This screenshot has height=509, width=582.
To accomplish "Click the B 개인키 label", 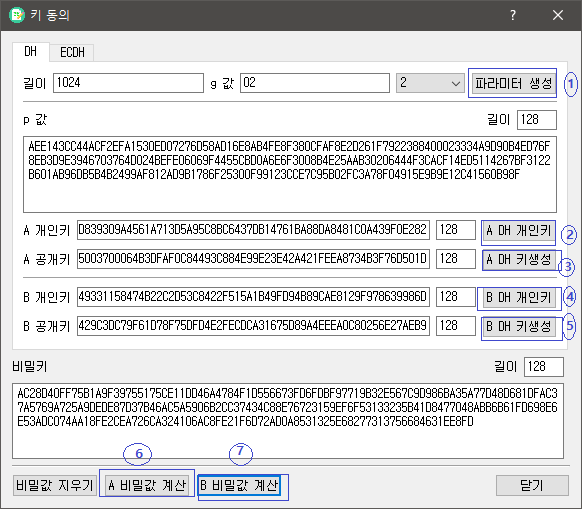I will click(46, 297).
